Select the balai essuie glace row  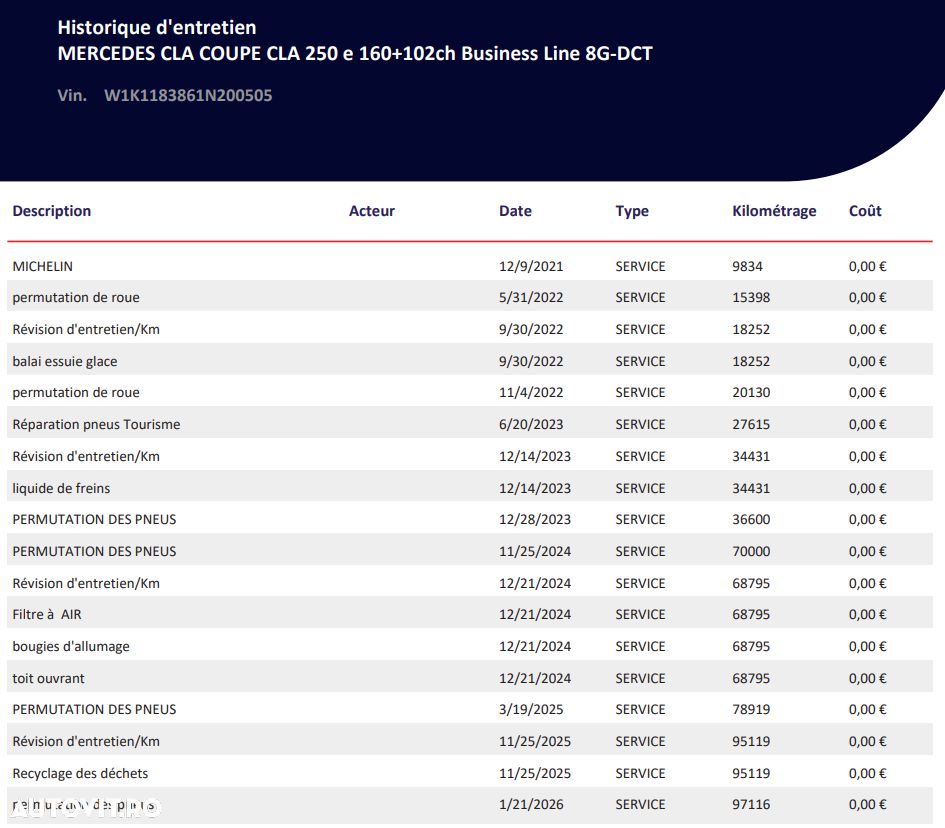pyautogui.click(x=470, y=361)
